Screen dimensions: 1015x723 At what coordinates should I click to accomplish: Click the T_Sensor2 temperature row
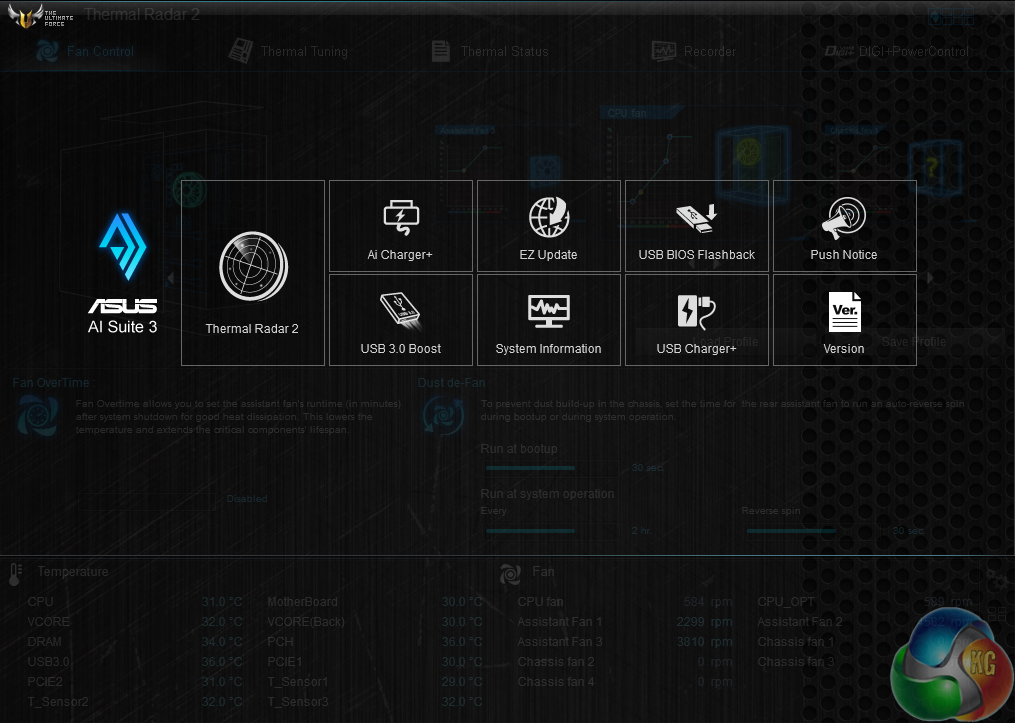135,702
